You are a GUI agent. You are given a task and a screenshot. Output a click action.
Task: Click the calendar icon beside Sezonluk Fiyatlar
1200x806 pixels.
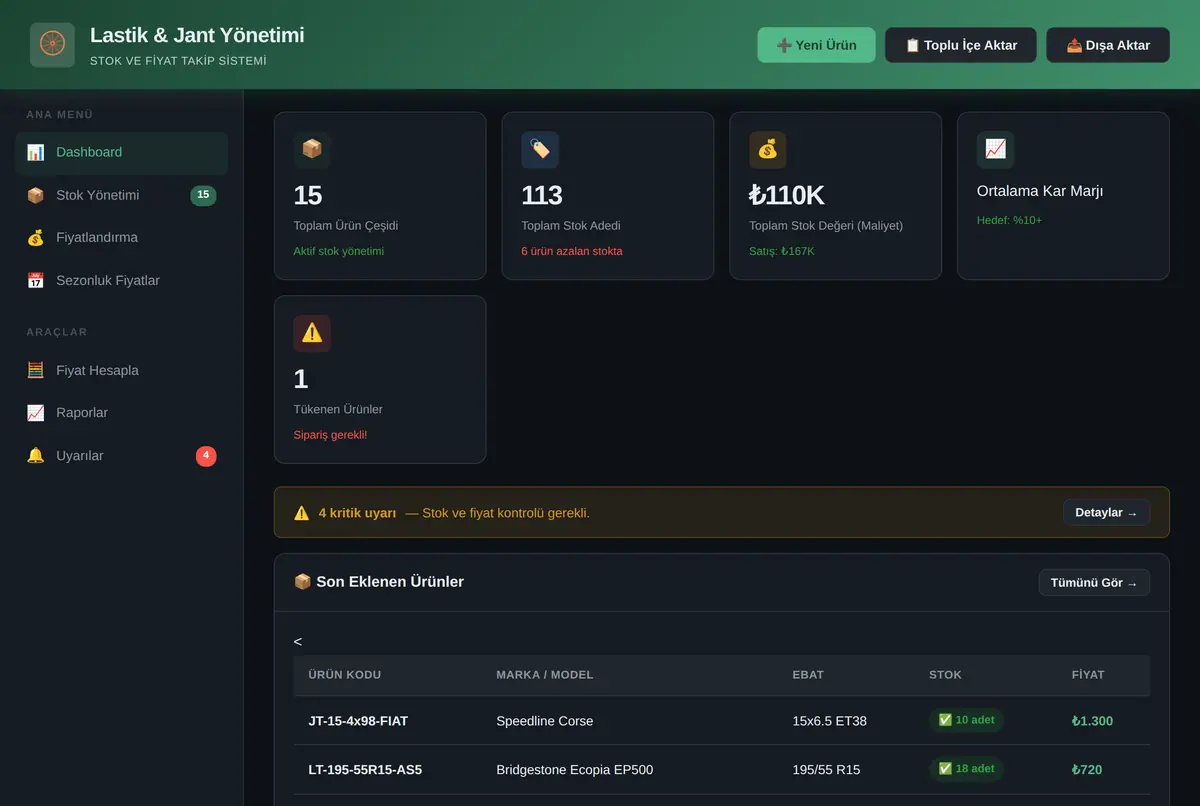[36, 281]
